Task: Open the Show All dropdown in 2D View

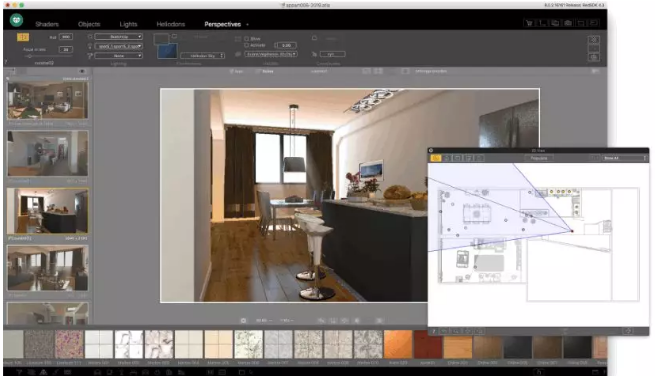Action: (x=625, y=158)
